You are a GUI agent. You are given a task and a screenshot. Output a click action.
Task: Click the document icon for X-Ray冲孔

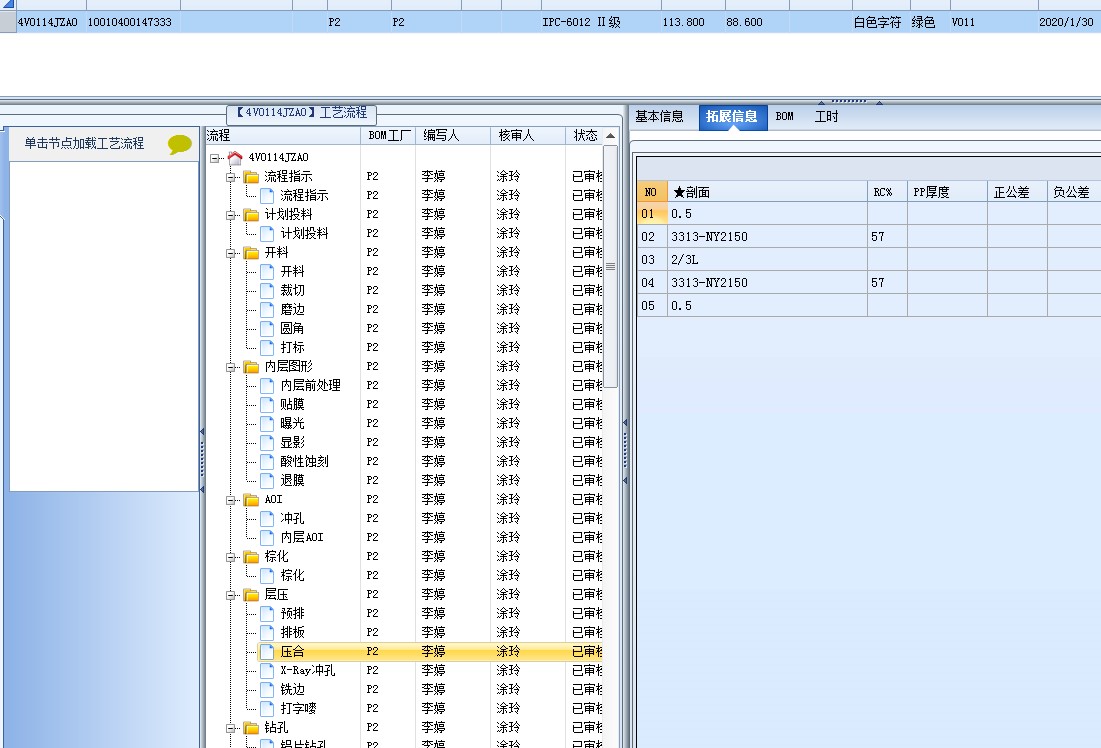[267, 671]
